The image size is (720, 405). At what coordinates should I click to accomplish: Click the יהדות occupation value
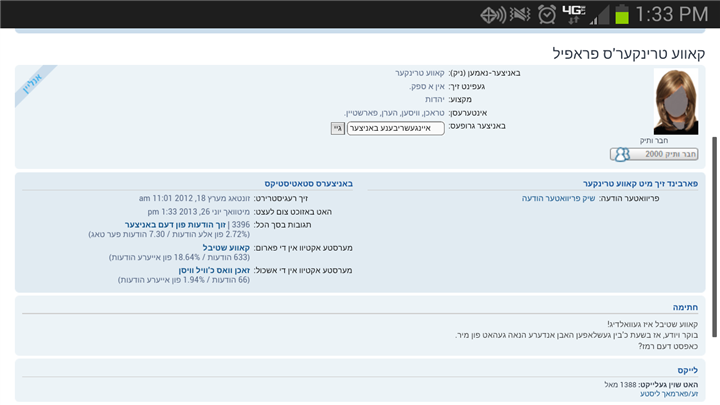pos(434,99)
